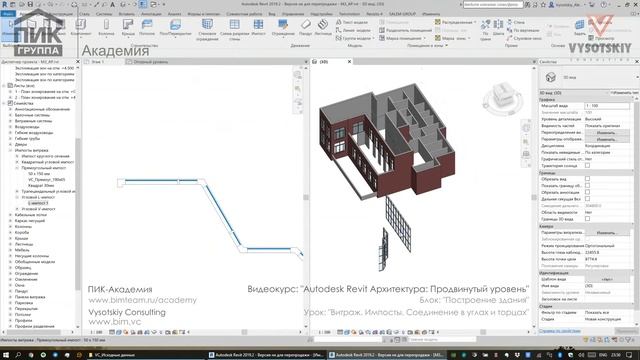Collapse Импосты витража node
This screenshot has width=640, height=360.
11,150
